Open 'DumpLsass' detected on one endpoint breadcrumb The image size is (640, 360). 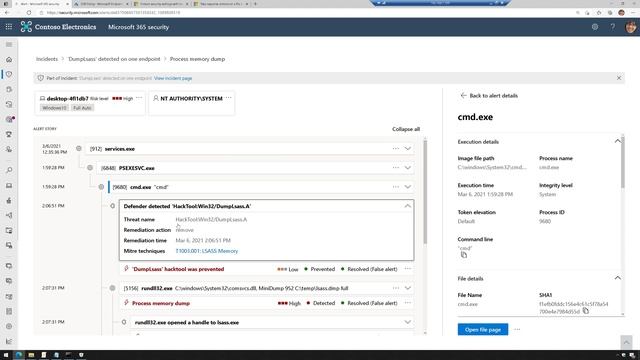pos(114,59)
